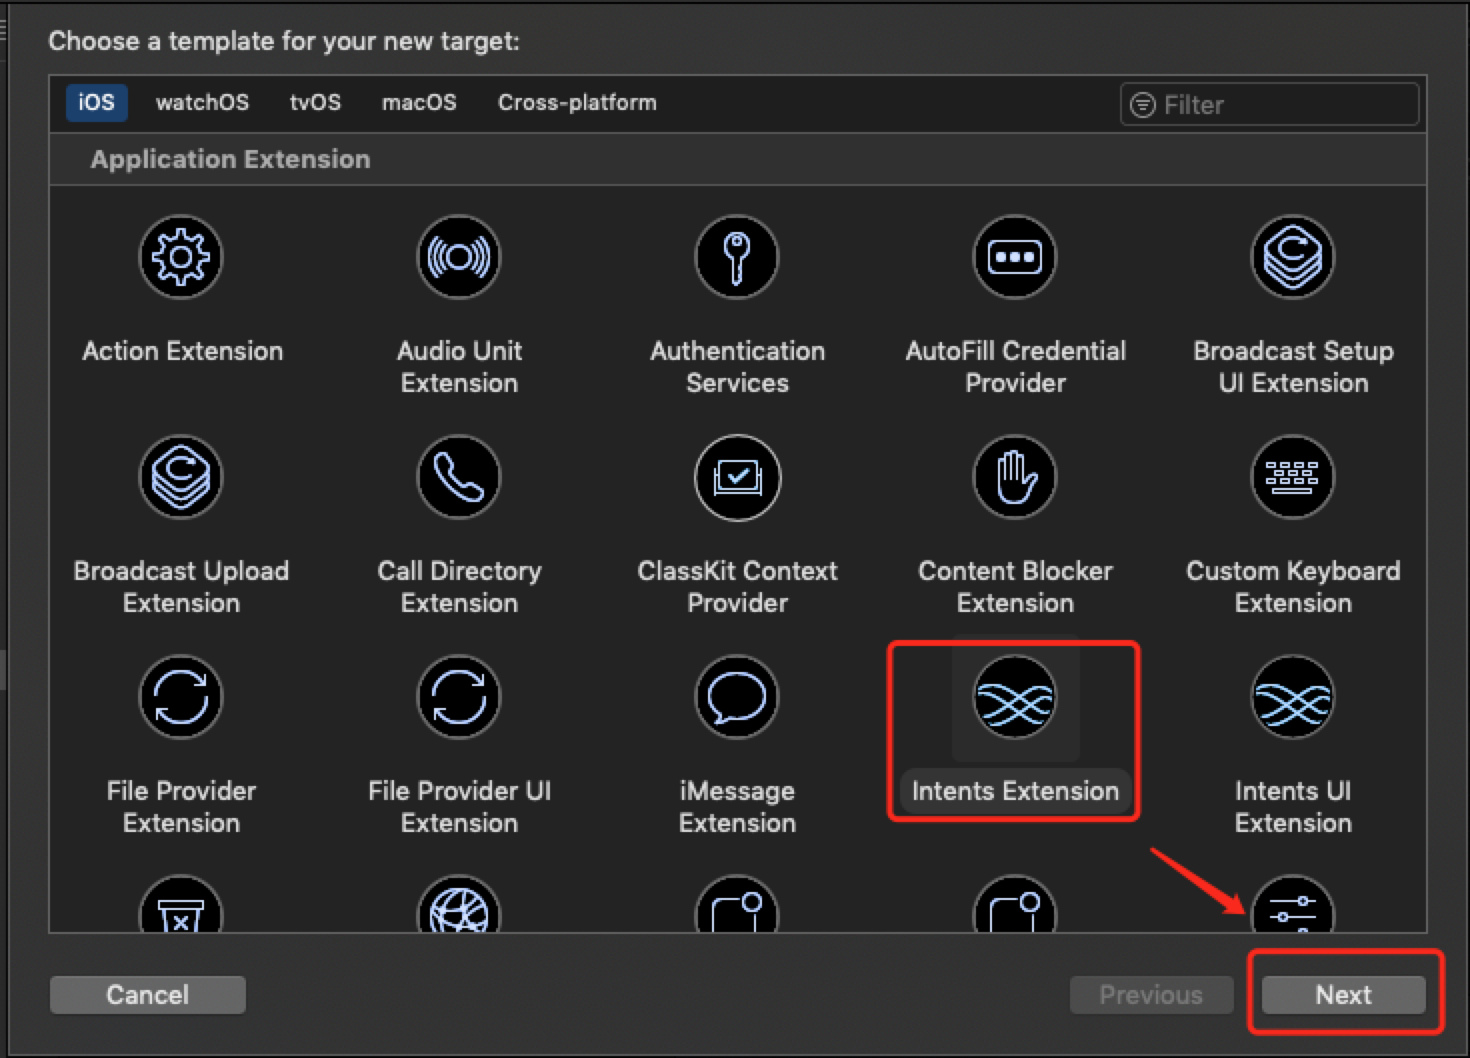Pick the Call Directory Extension phone icon
The width and height of the screenshot is (1470, 1058).
pyautogui.click(x=459, y=477)
